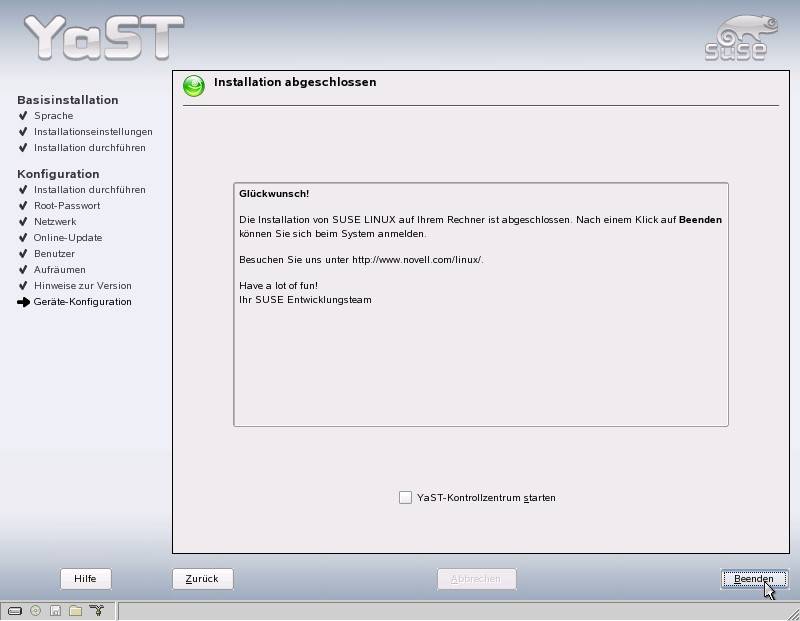Click the window corner size grip
This screenshot has height=621, width=800.
792,613
